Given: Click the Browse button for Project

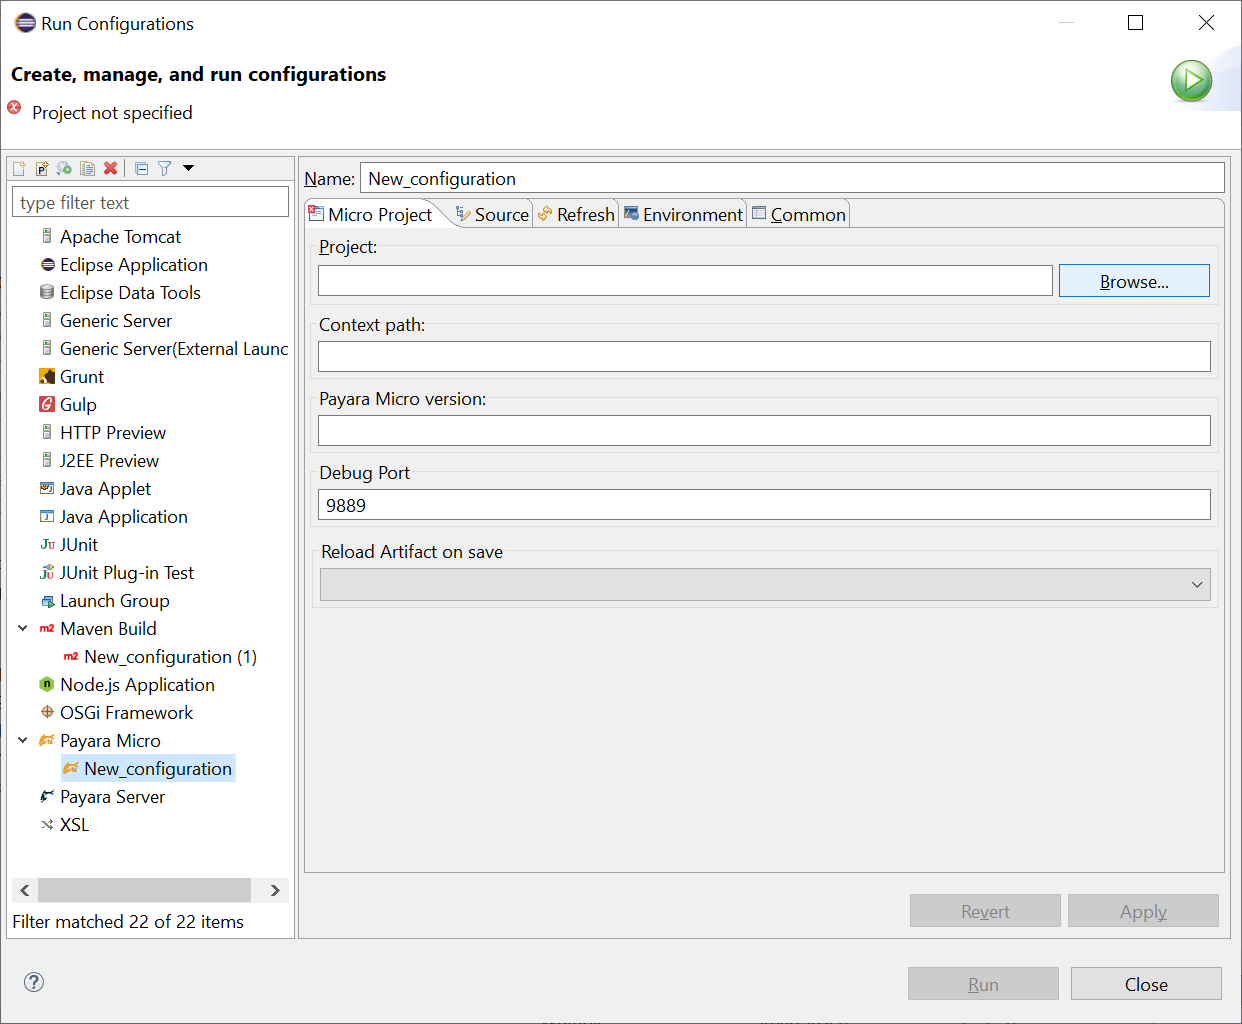Looking at the screenshot, I should (1134, 281).
